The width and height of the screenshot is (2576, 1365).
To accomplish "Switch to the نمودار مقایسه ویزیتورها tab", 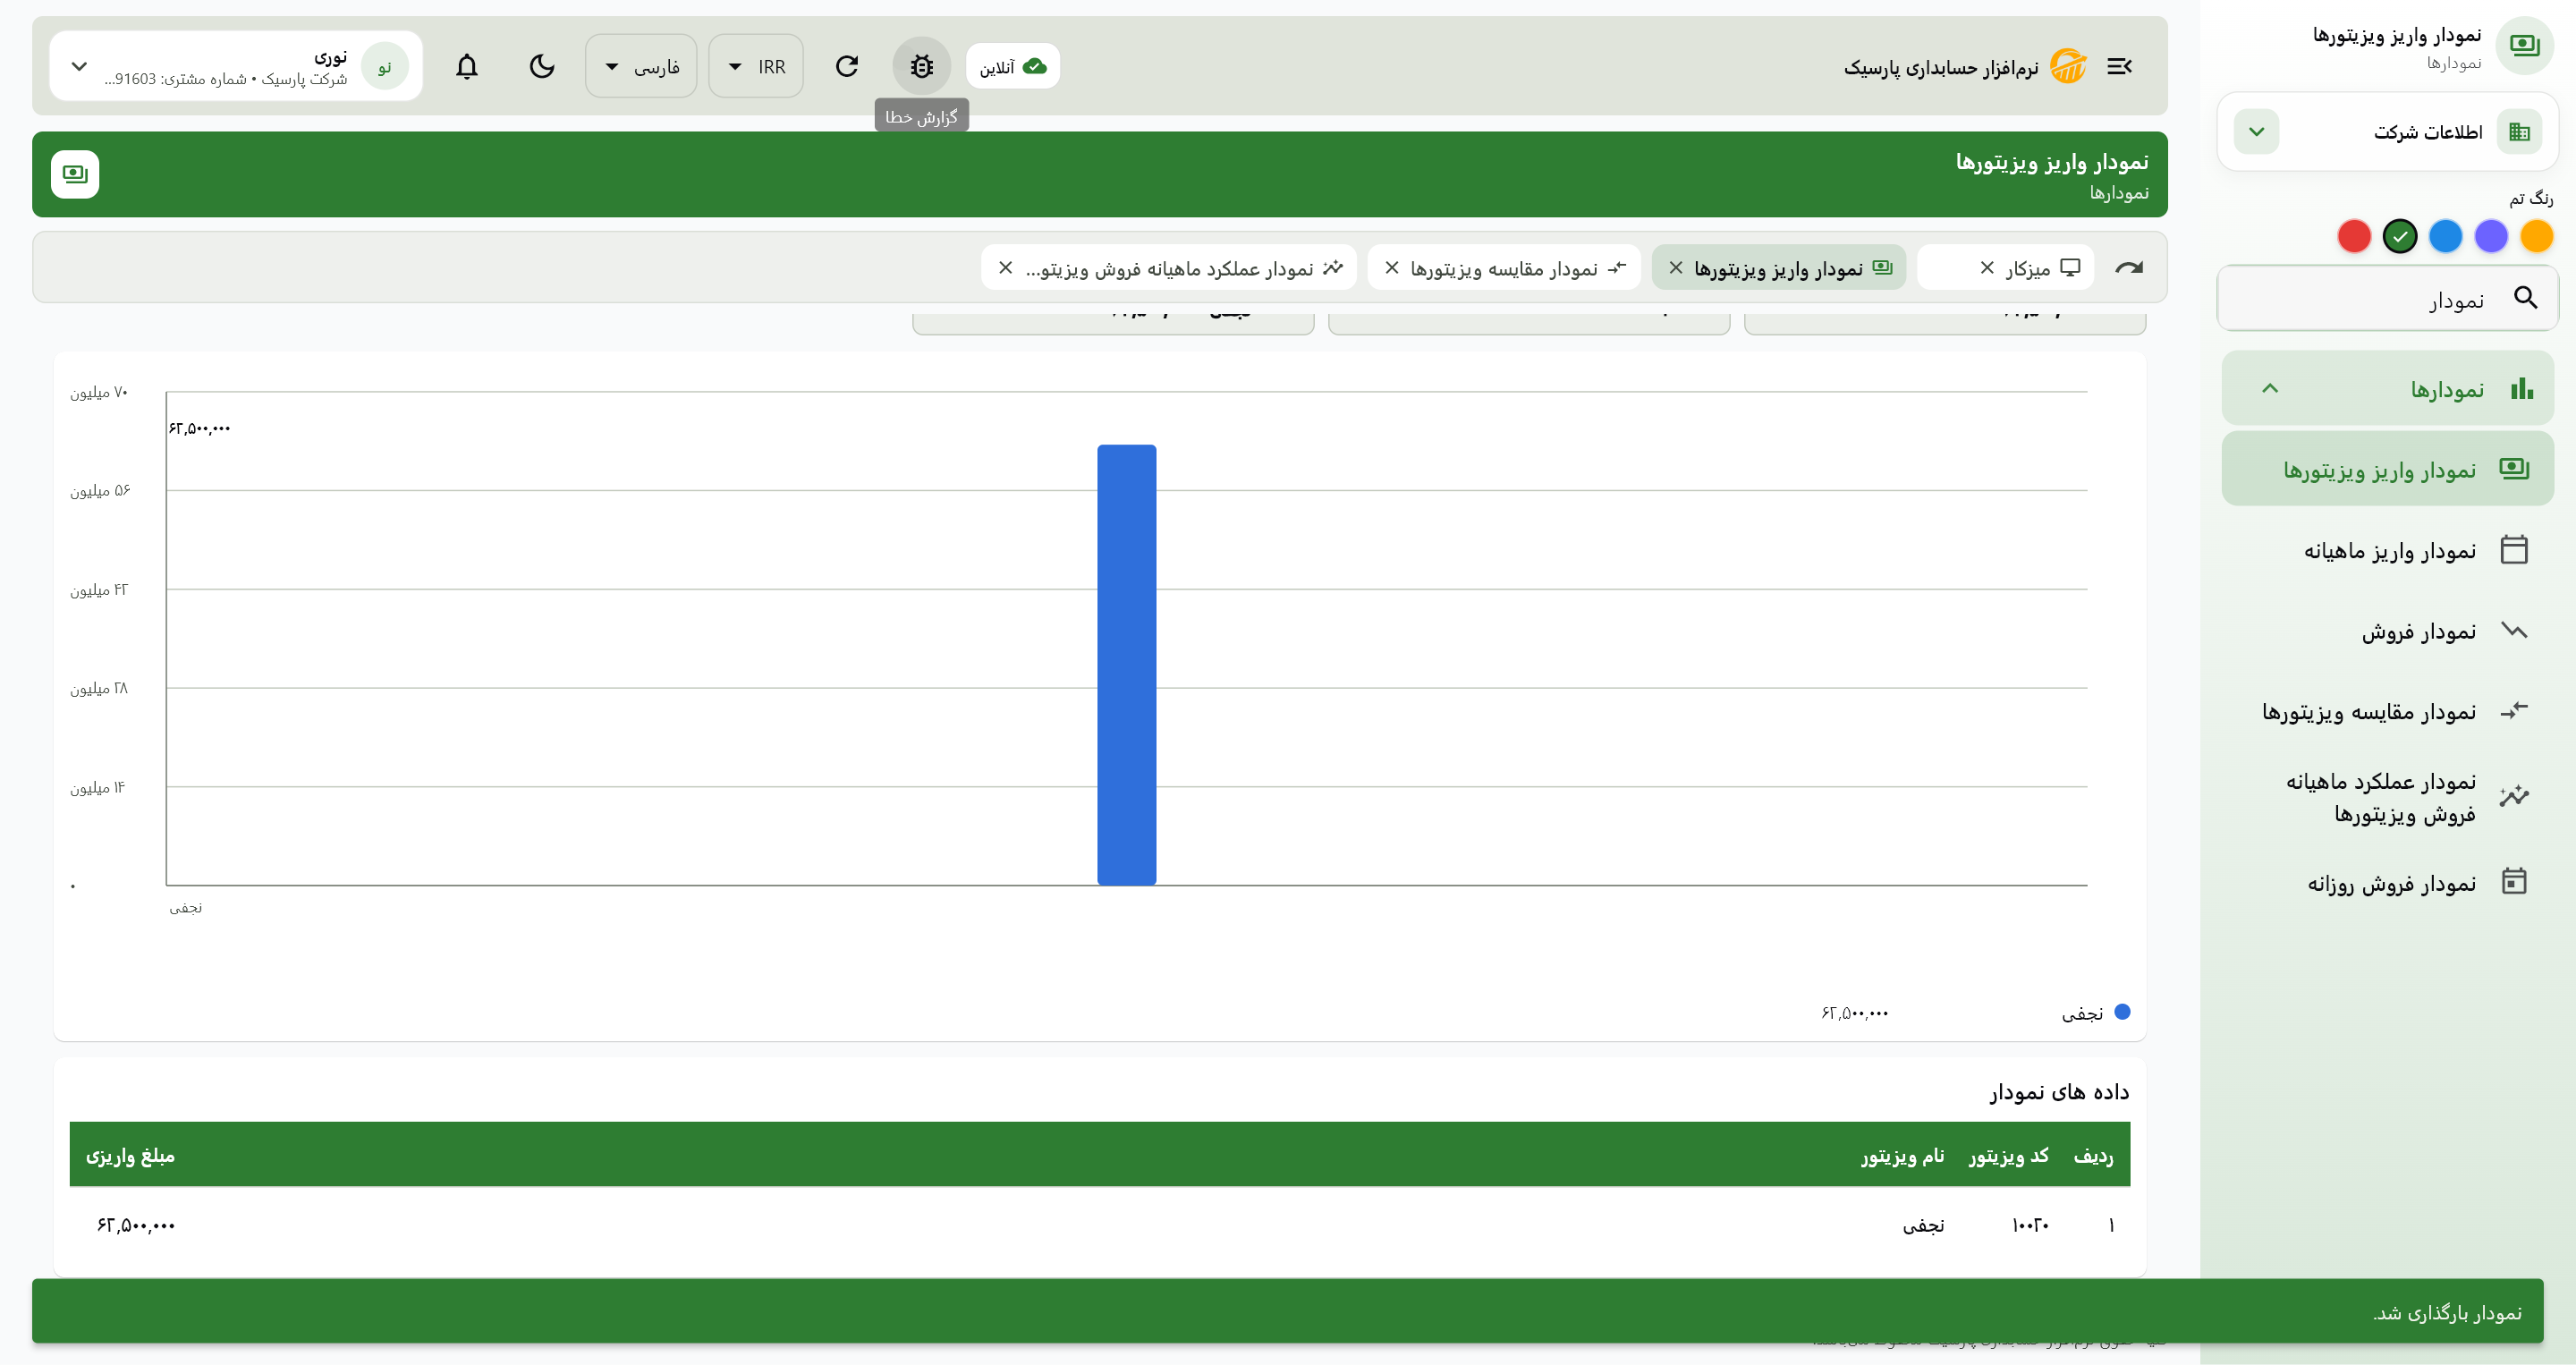I will [1504, 268].
